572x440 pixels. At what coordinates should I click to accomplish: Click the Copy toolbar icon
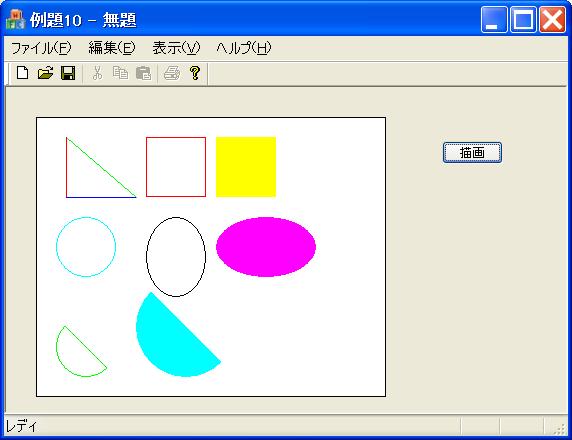[x=120, y=73]
